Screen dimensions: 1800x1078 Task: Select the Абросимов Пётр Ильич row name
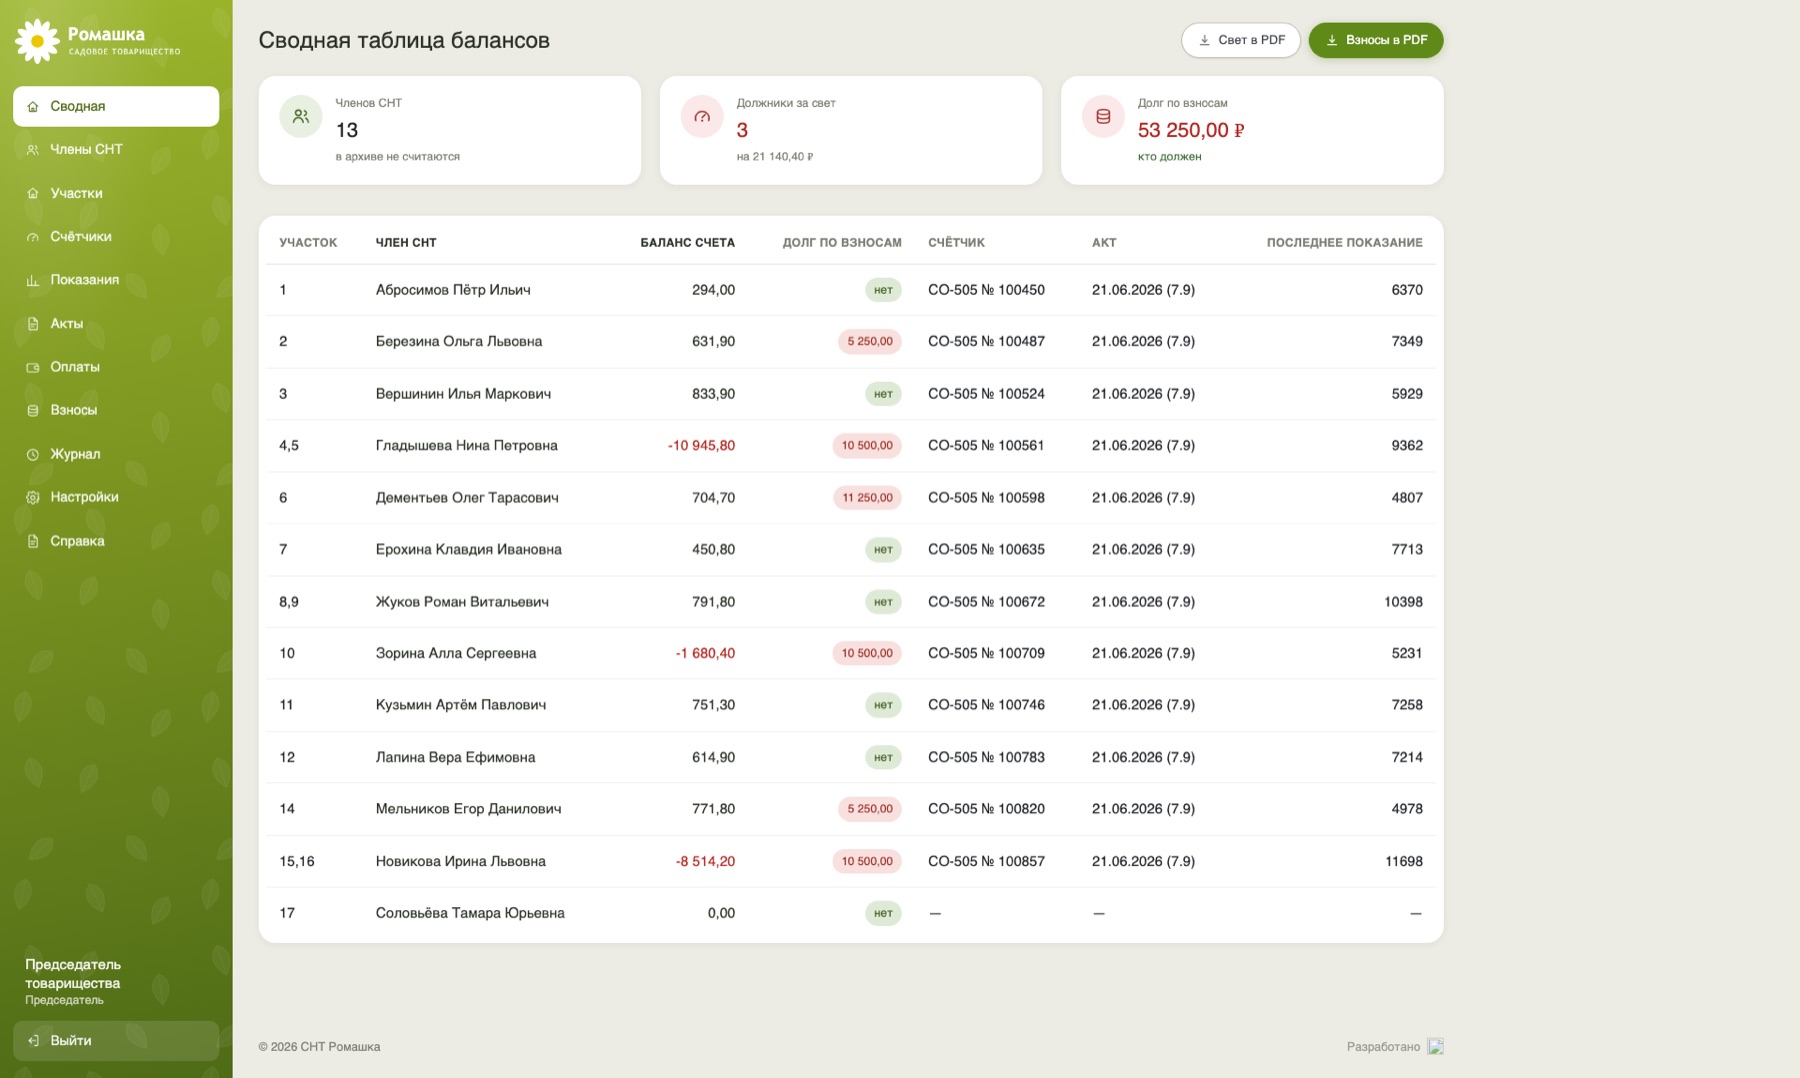tap(453, 290)
